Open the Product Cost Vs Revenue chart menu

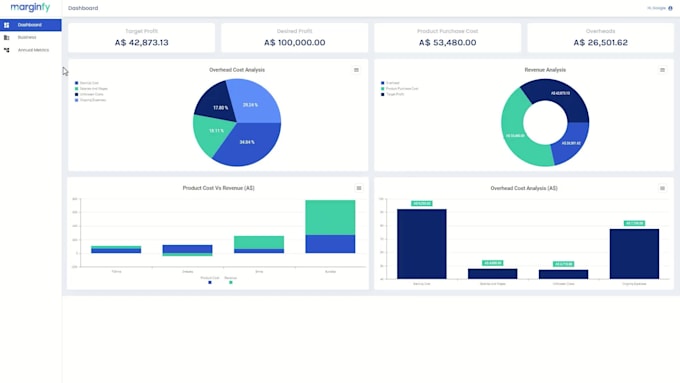coord(359,188)
